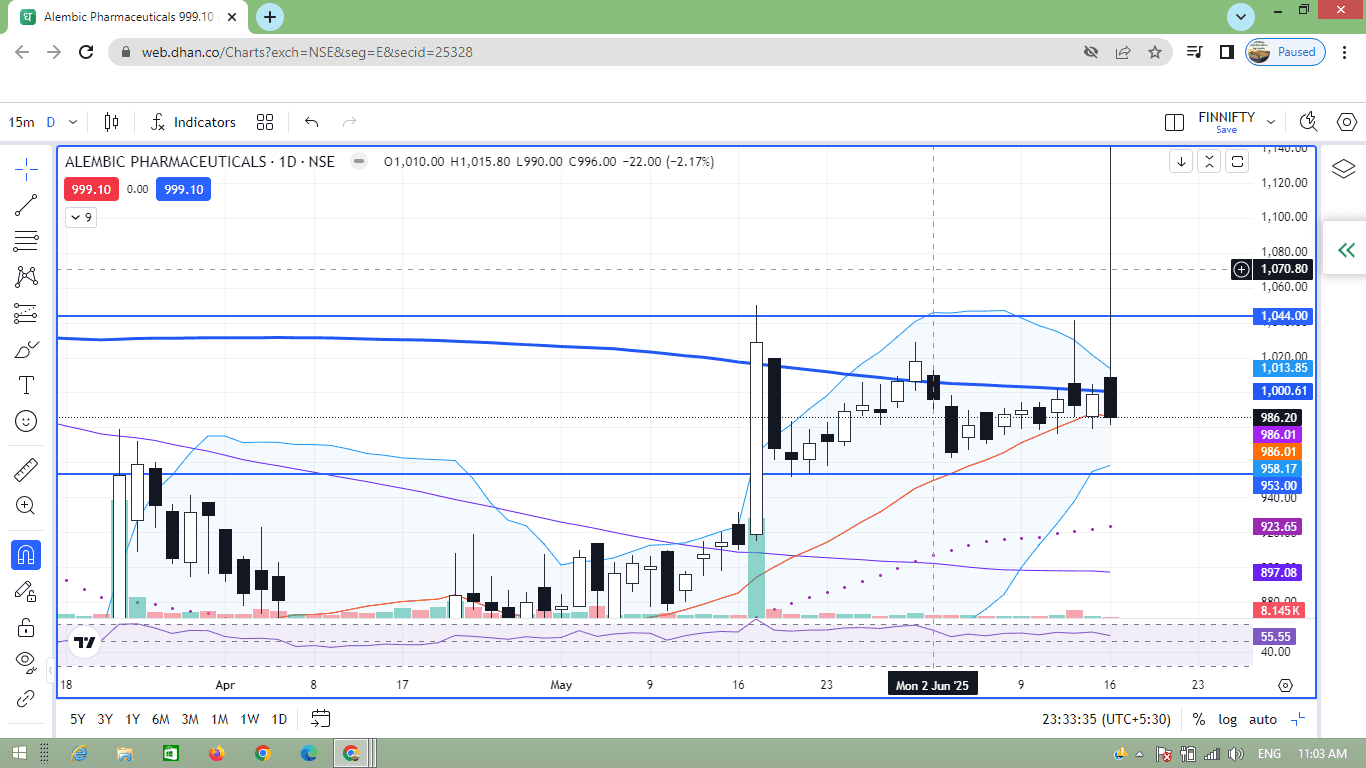Toggle lock all drawing tools

coord(26,627)
